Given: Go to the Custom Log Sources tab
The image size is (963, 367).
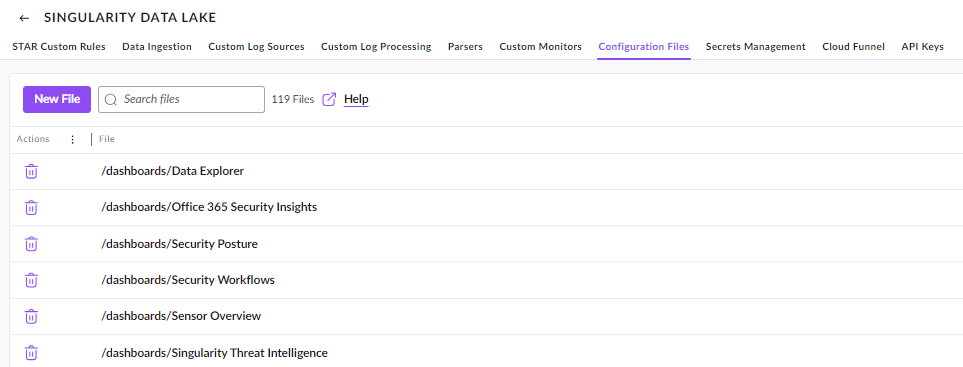Looking at the screenshot, I should coord(257,47).
